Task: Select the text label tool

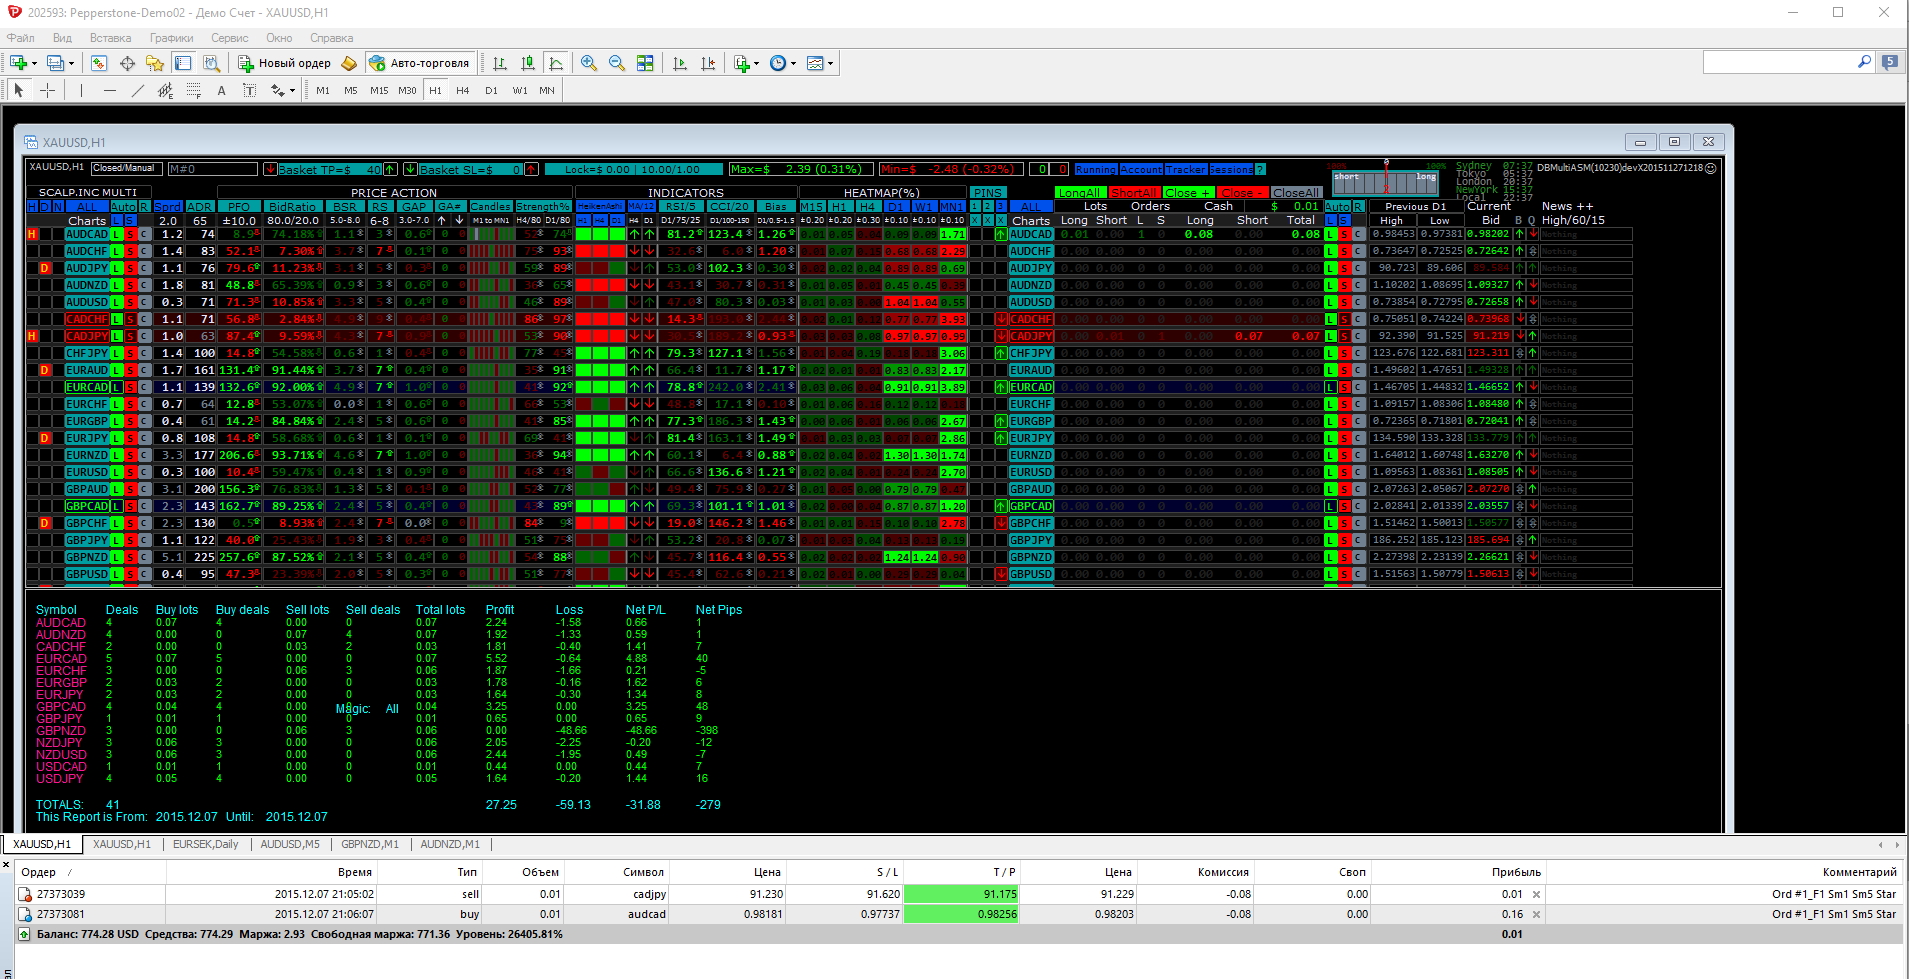Action: [x=249, y=90]
